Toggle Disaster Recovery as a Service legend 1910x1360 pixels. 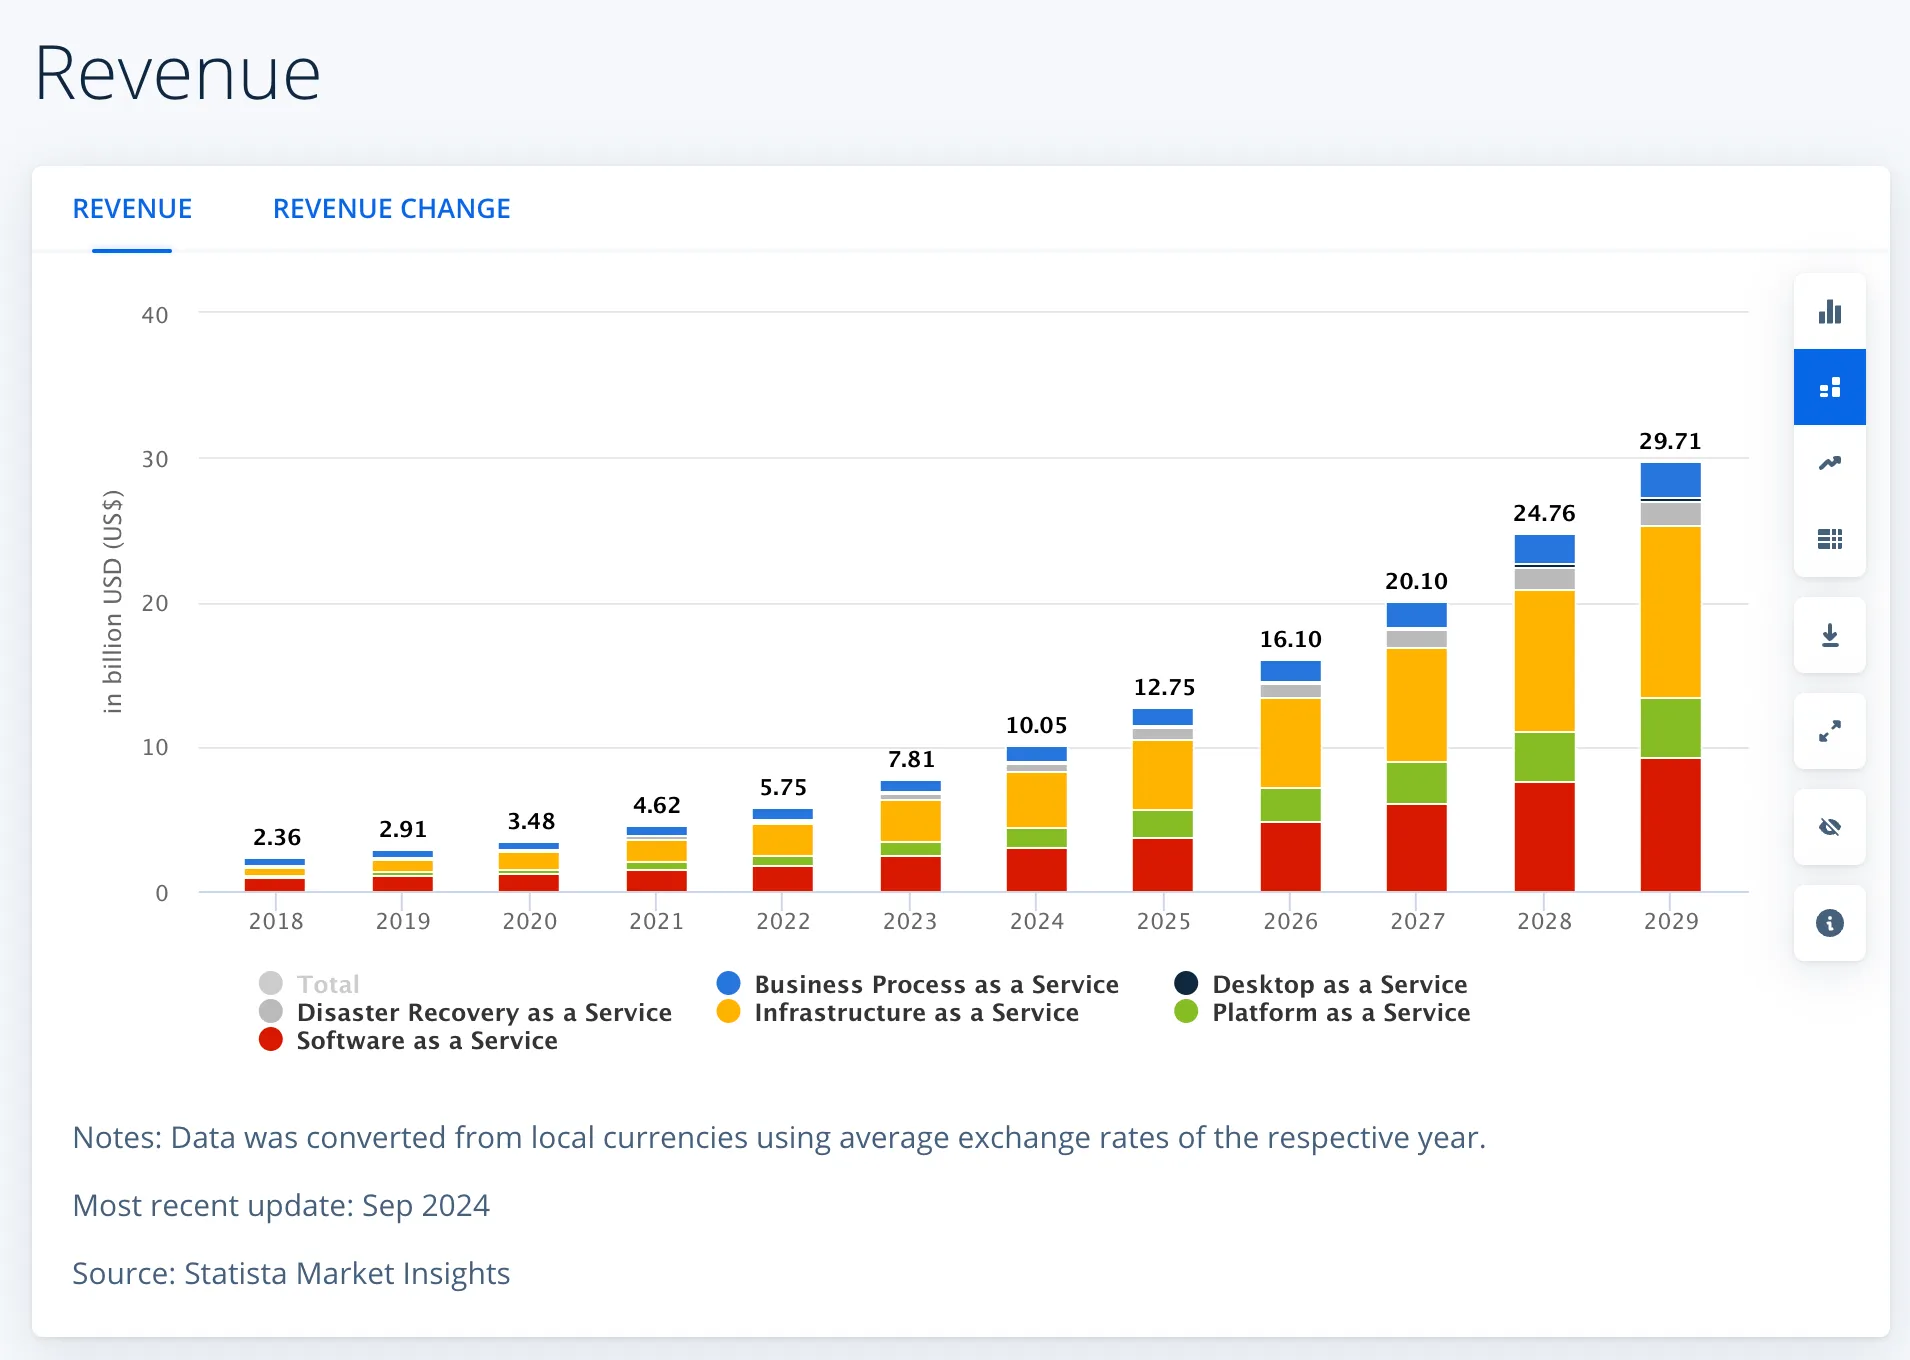point(483,1012)
